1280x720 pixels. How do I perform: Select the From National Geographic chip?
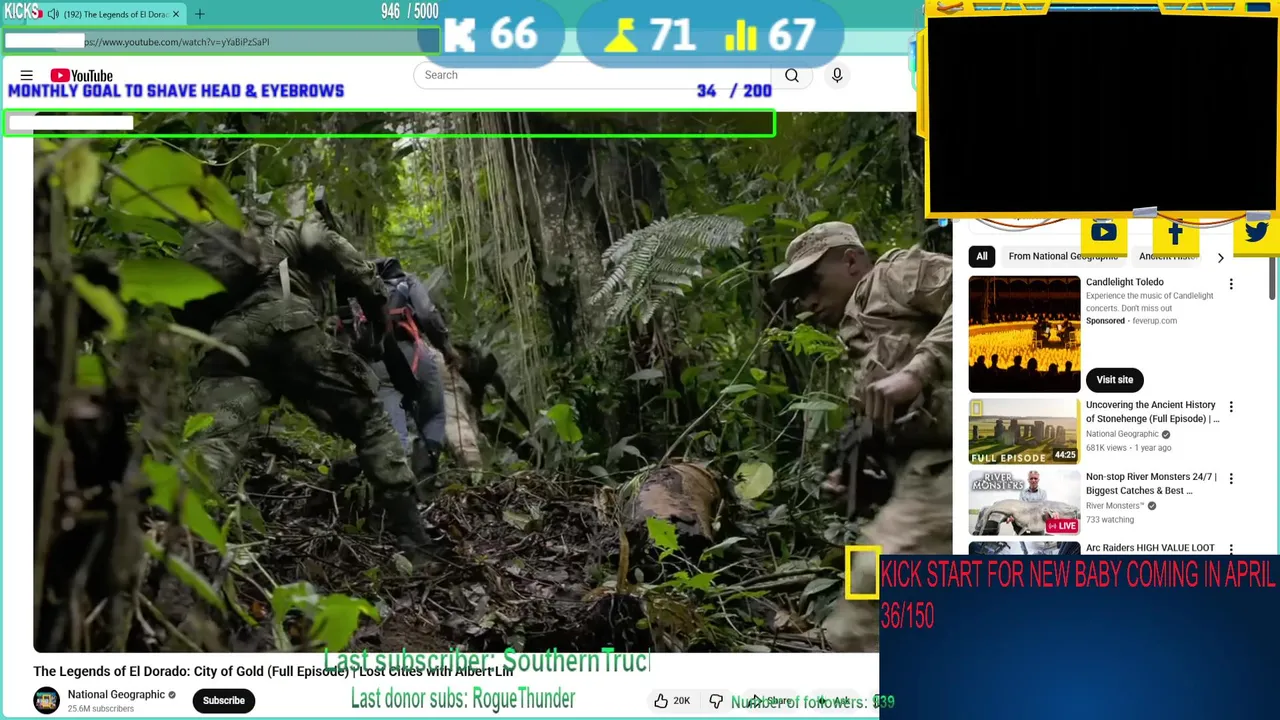pyautogui.click(x=1062, y=257)
